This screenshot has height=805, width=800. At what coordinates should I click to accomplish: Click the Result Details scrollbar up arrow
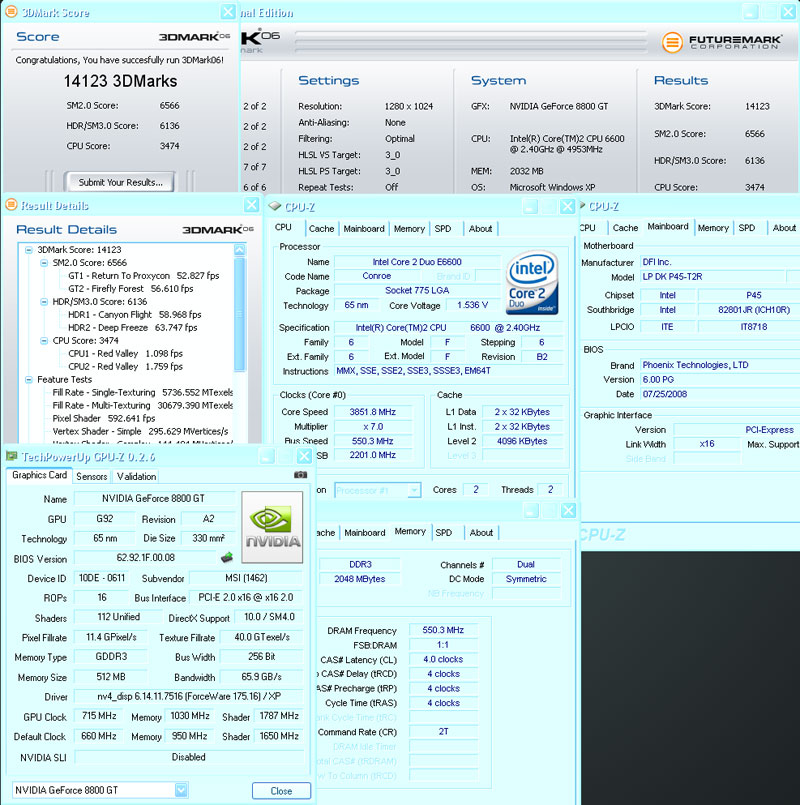click(239, 250)
